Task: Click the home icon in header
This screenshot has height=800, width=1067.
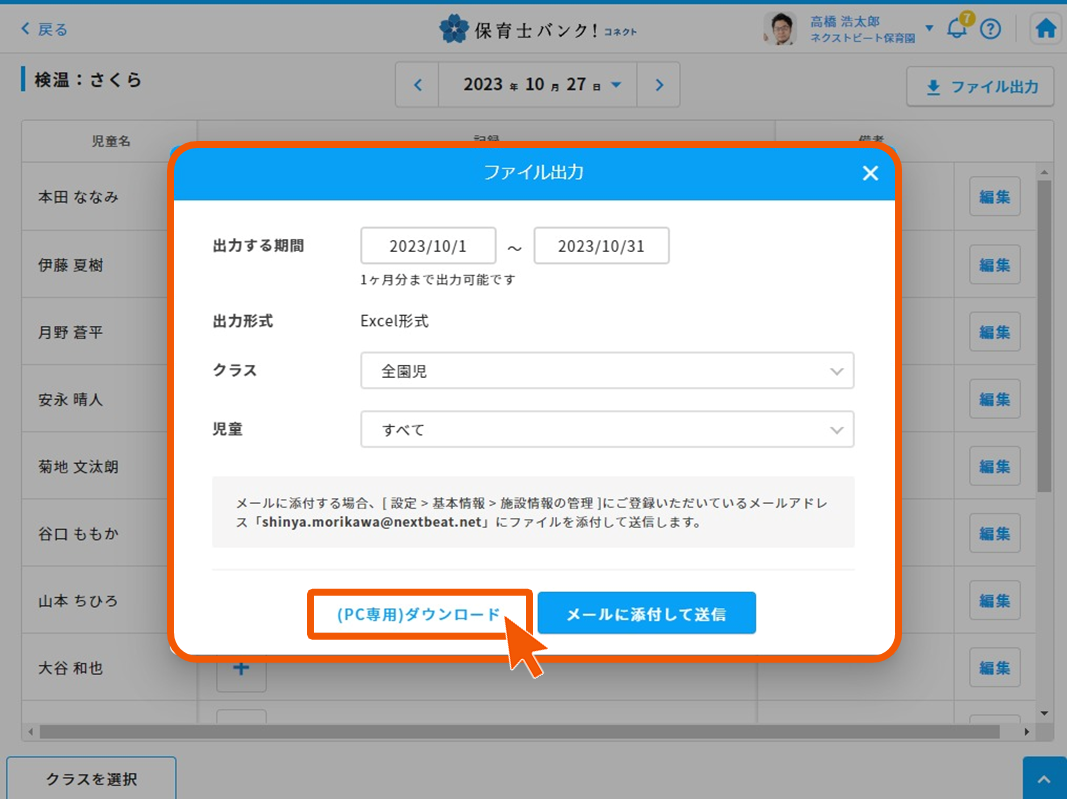Action: click(x=1045, y=29)
